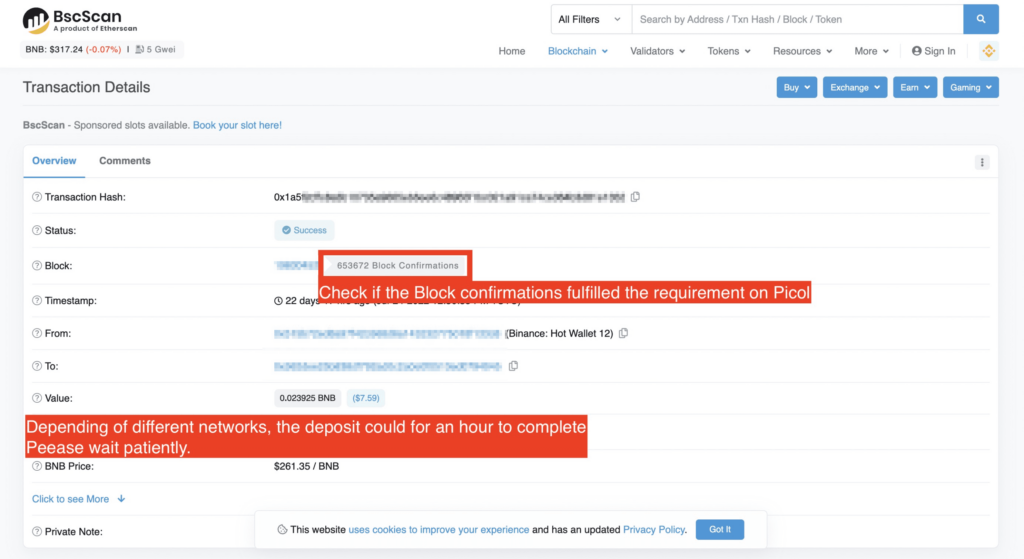Switch to the Comments tab
This screenshot has height=559, width=1024.
[125, 161]
